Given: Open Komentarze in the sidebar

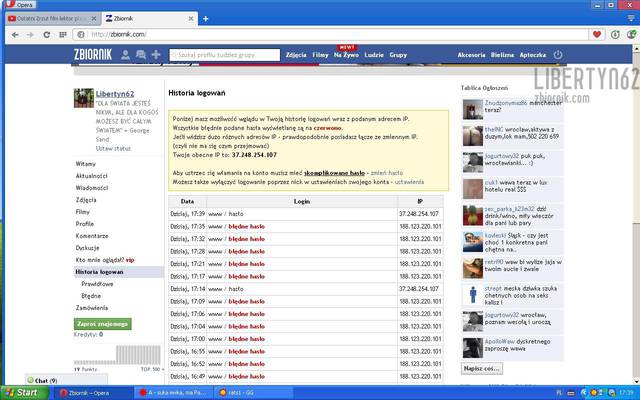Looking at the screenshot, I should coord(92,236).
